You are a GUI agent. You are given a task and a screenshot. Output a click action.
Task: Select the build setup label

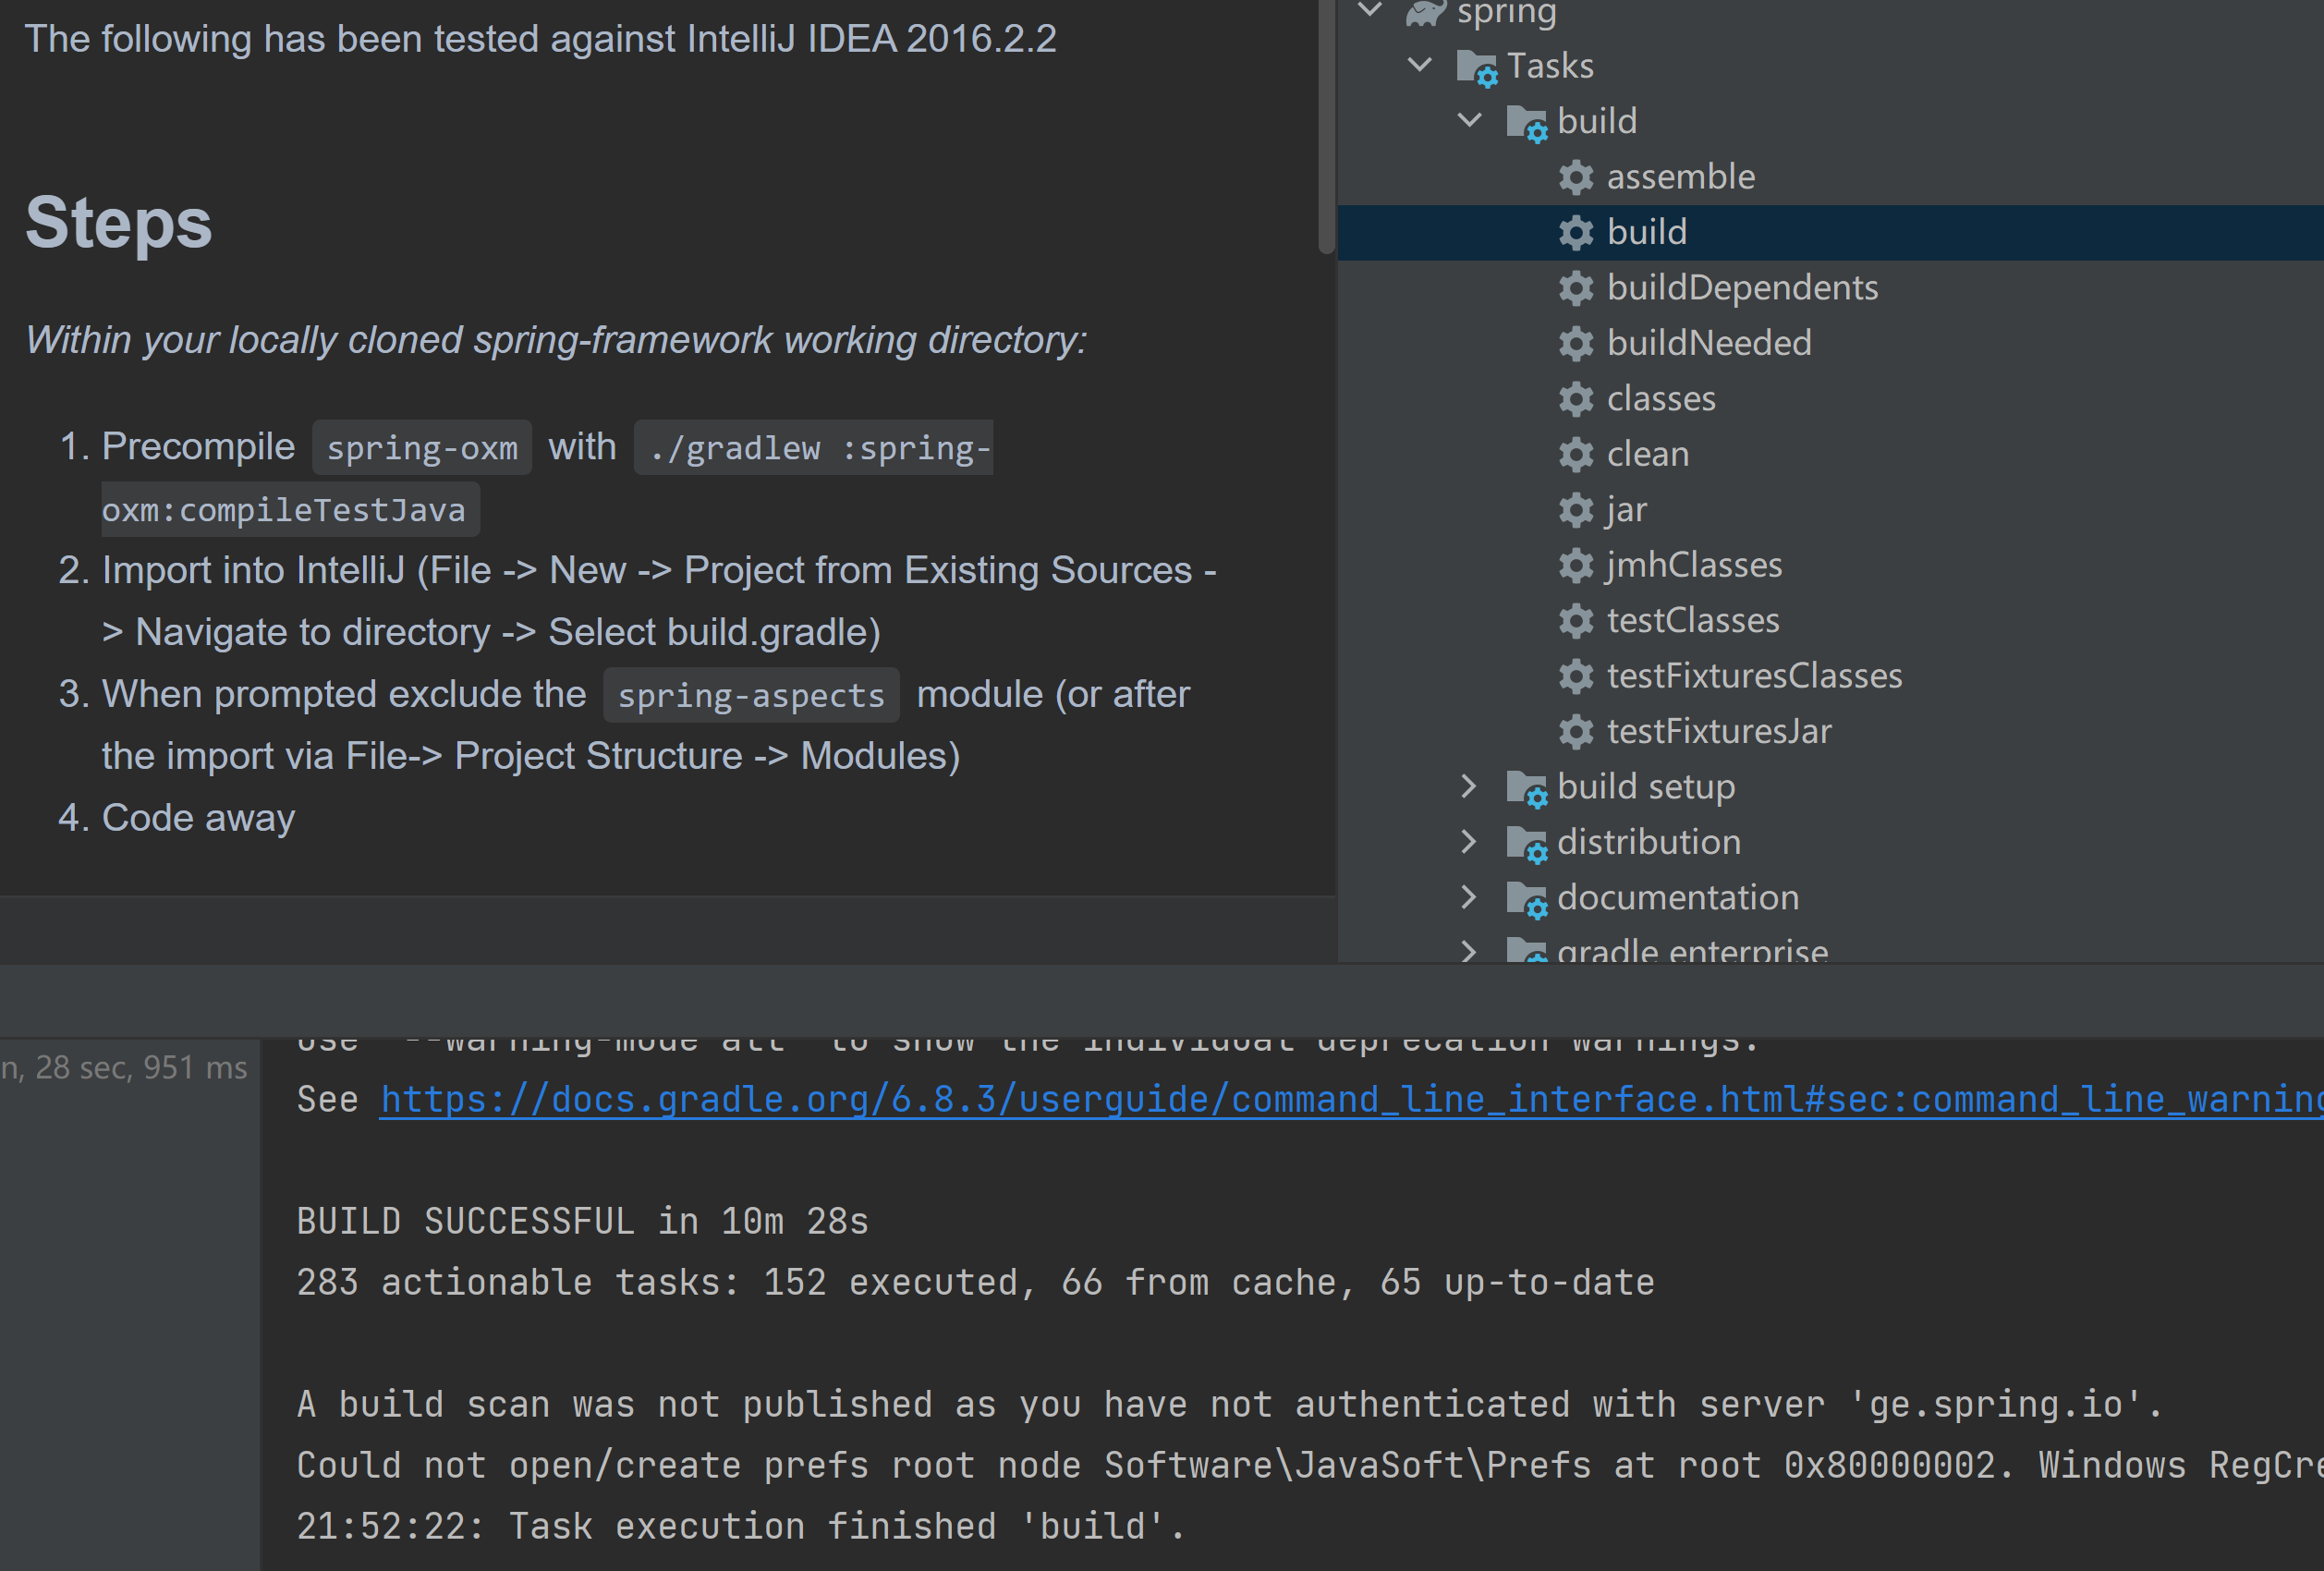[1646, 788]
